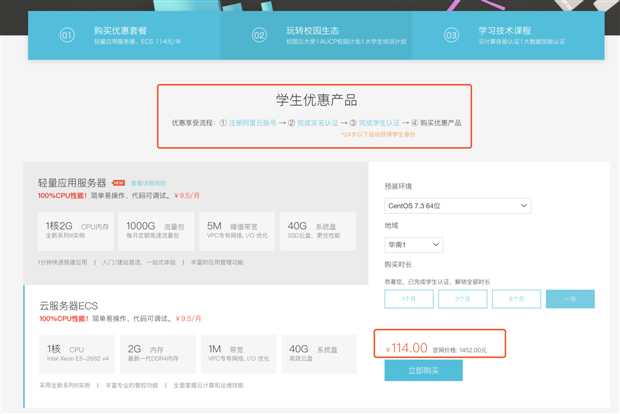Click the 1核 CPU spec card under ECS
Image resolution: width=620 pixels, height=414 pixels.
(x=77, y=354)
